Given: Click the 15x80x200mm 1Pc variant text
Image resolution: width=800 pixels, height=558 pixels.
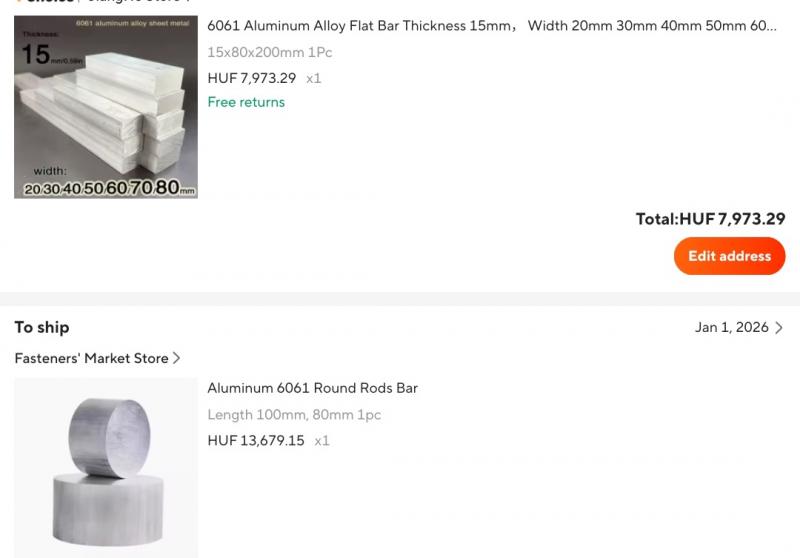Looking at the screenshot, I should (269, 53).
